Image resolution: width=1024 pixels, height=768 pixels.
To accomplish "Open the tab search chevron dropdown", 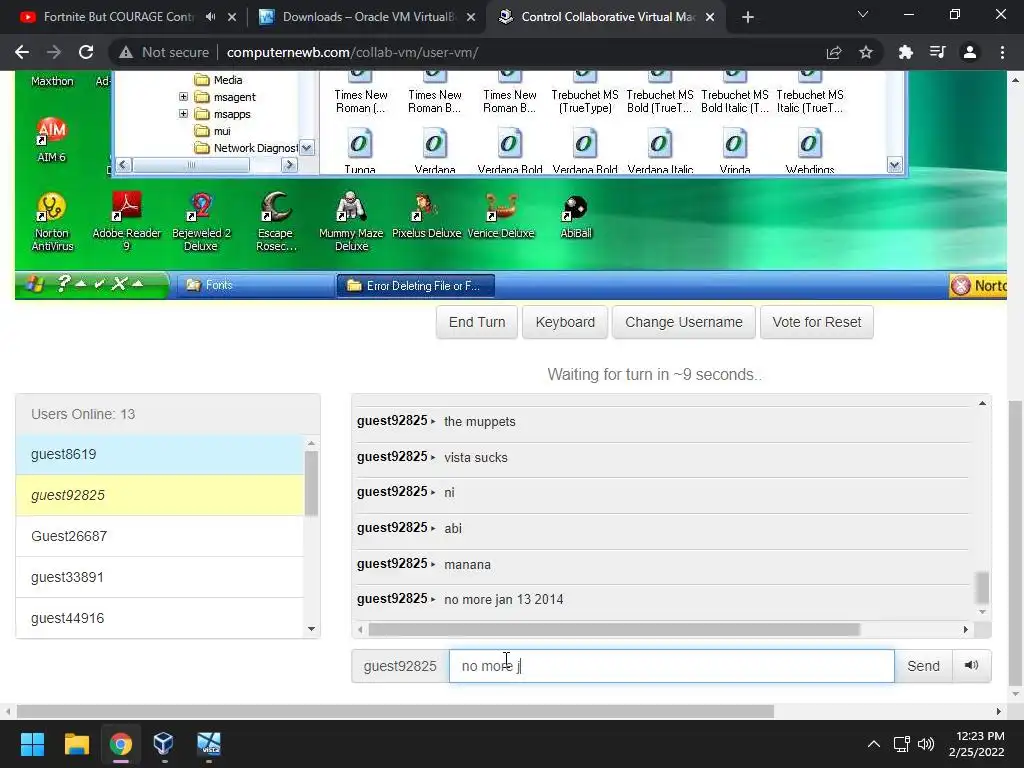I will (x=863, y=15).
